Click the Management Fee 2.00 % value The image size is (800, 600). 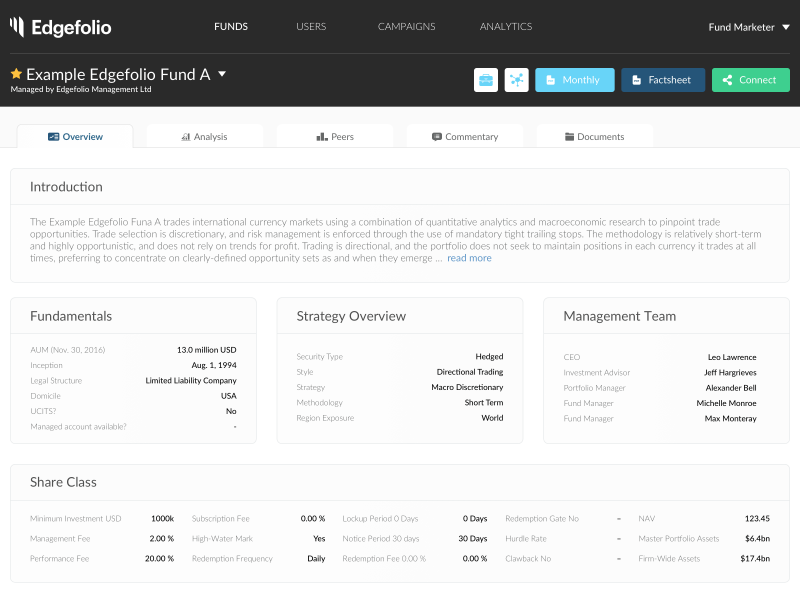(161, 538)
